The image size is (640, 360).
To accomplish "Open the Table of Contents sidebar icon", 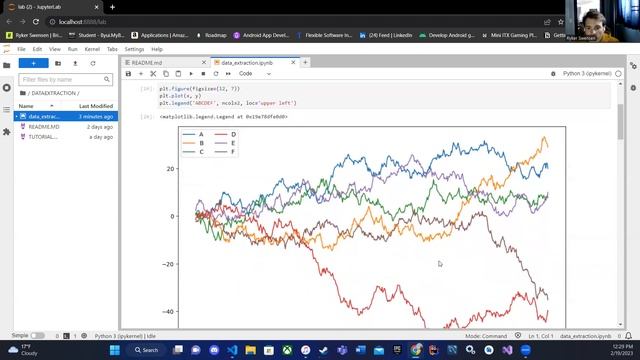I will pos(7,110).
